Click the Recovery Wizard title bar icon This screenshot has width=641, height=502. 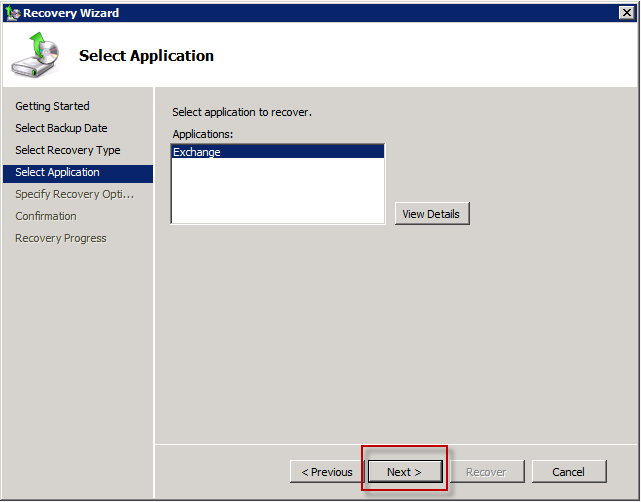pyautogui.click(x=13, y=13)
